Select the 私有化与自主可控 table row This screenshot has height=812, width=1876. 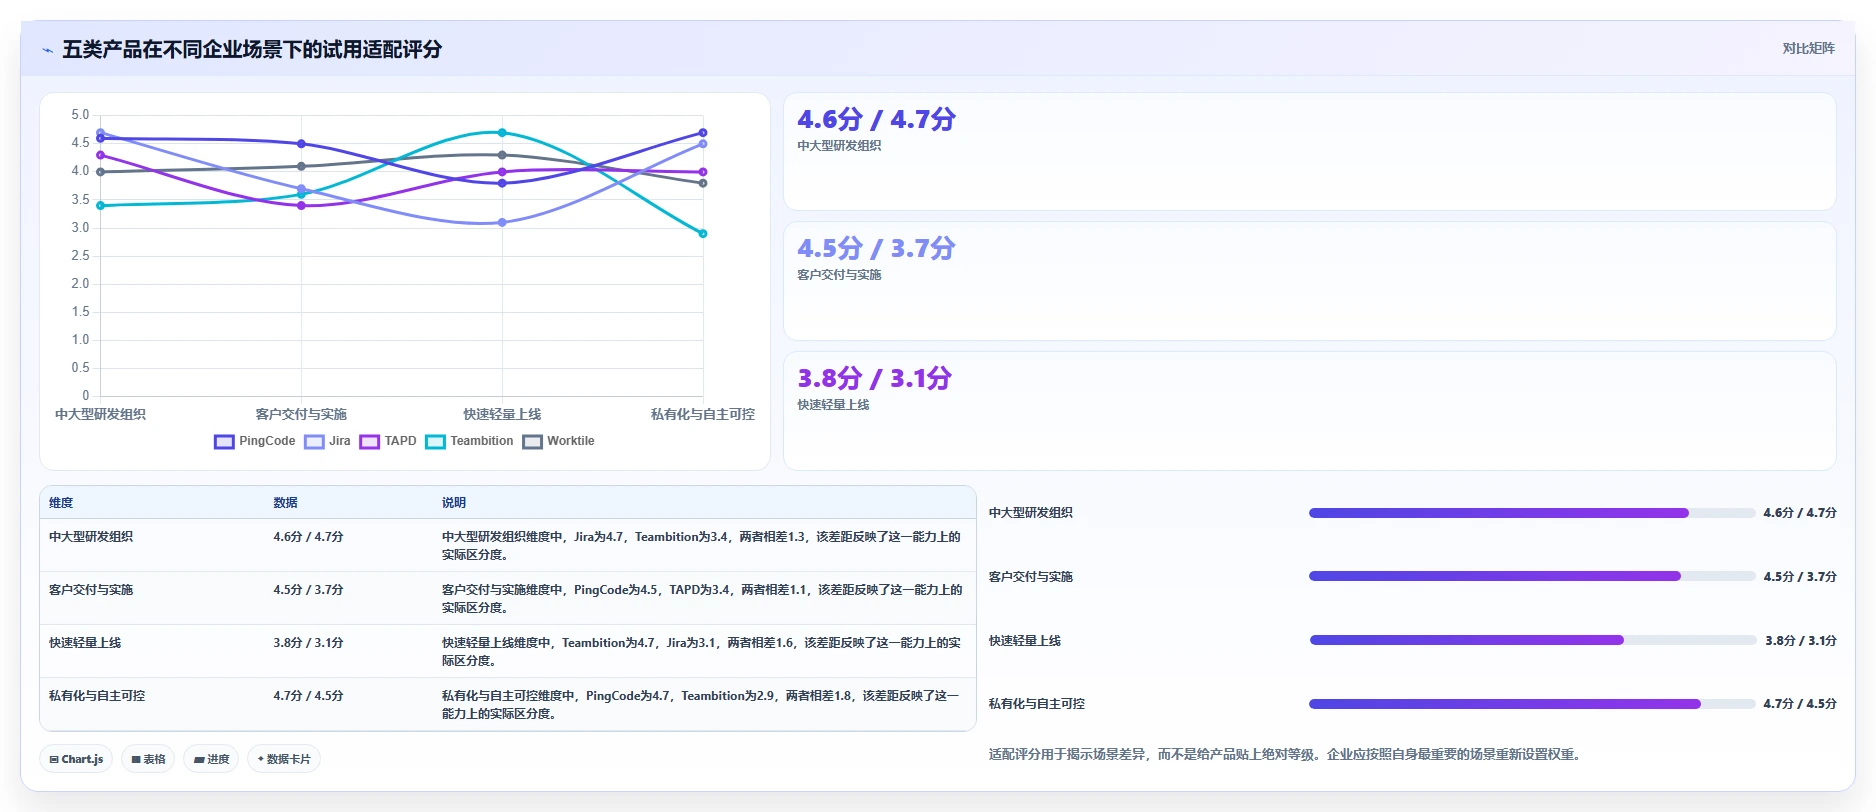point(508,704)
